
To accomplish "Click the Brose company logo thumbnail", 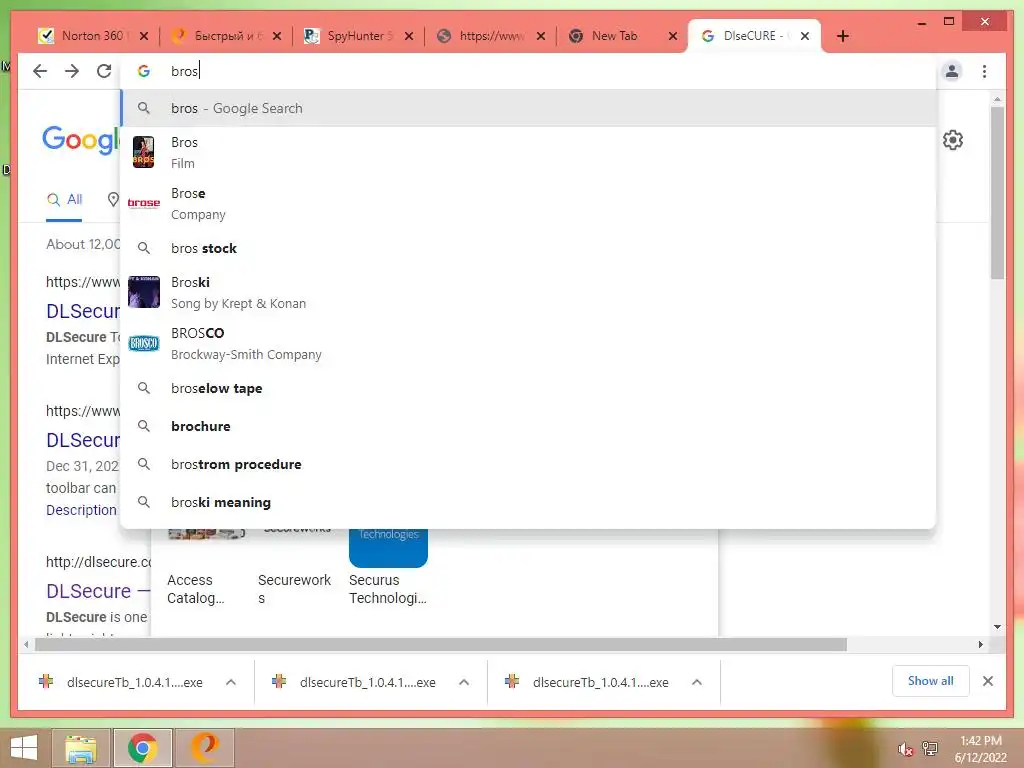I will [144, 203].
